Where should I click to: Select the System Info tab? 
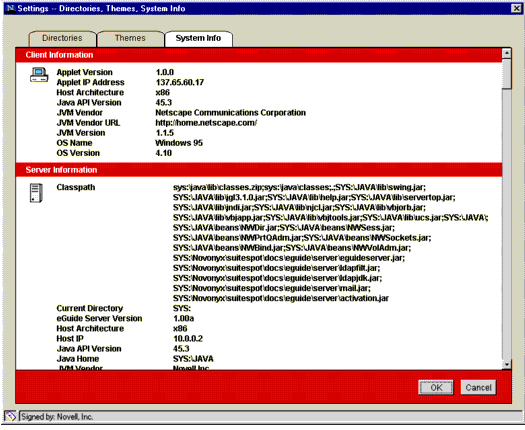pos(198,39)
